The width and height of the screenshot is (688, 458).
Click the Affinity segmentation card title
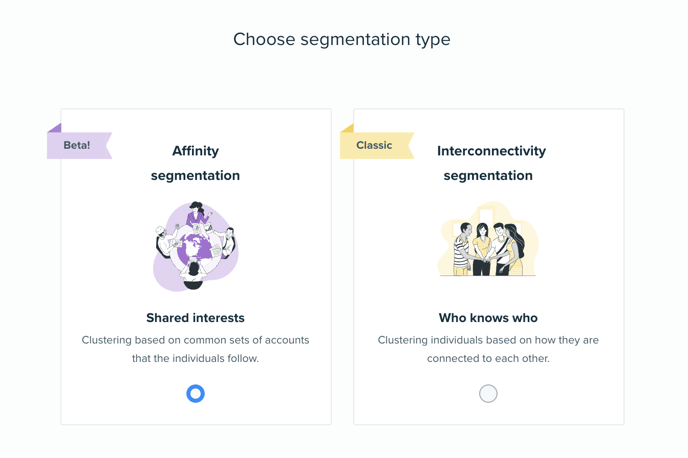[195, 163]
